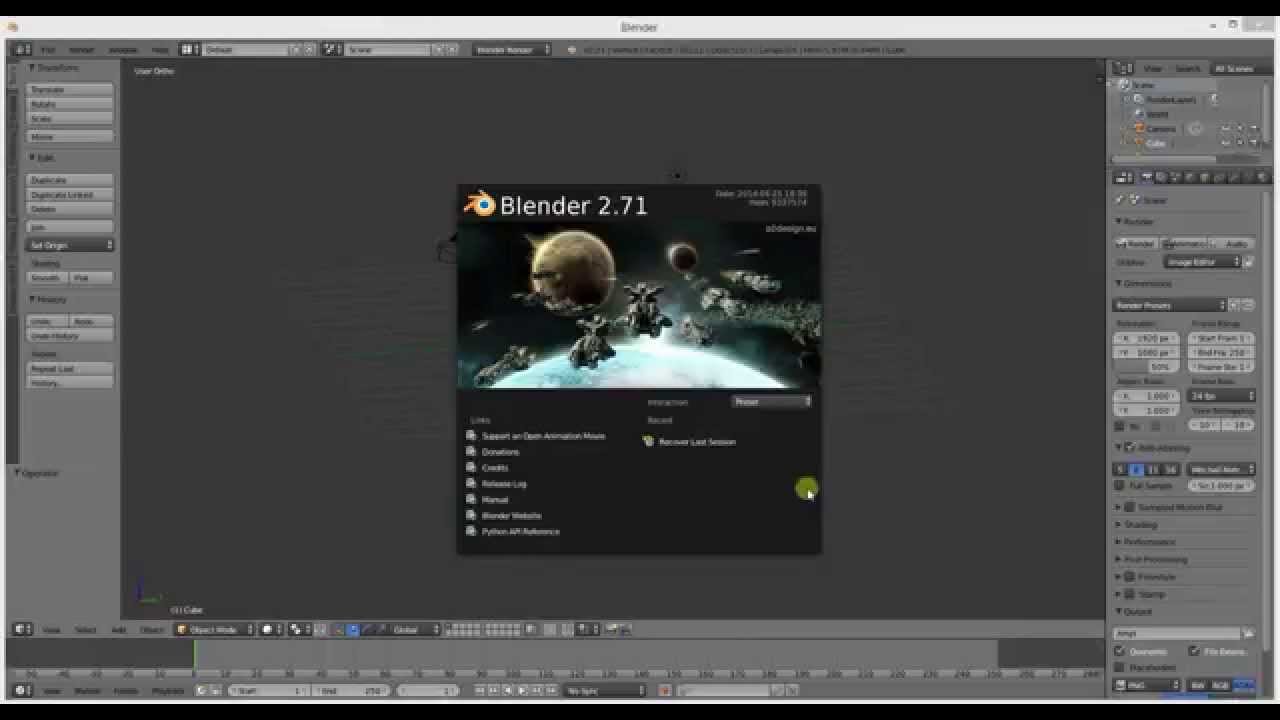Image resolution: width=1280 pixels, height=720 pixels.
Task: Enable the Full Sample checkbox
Action: [1120, 485]
